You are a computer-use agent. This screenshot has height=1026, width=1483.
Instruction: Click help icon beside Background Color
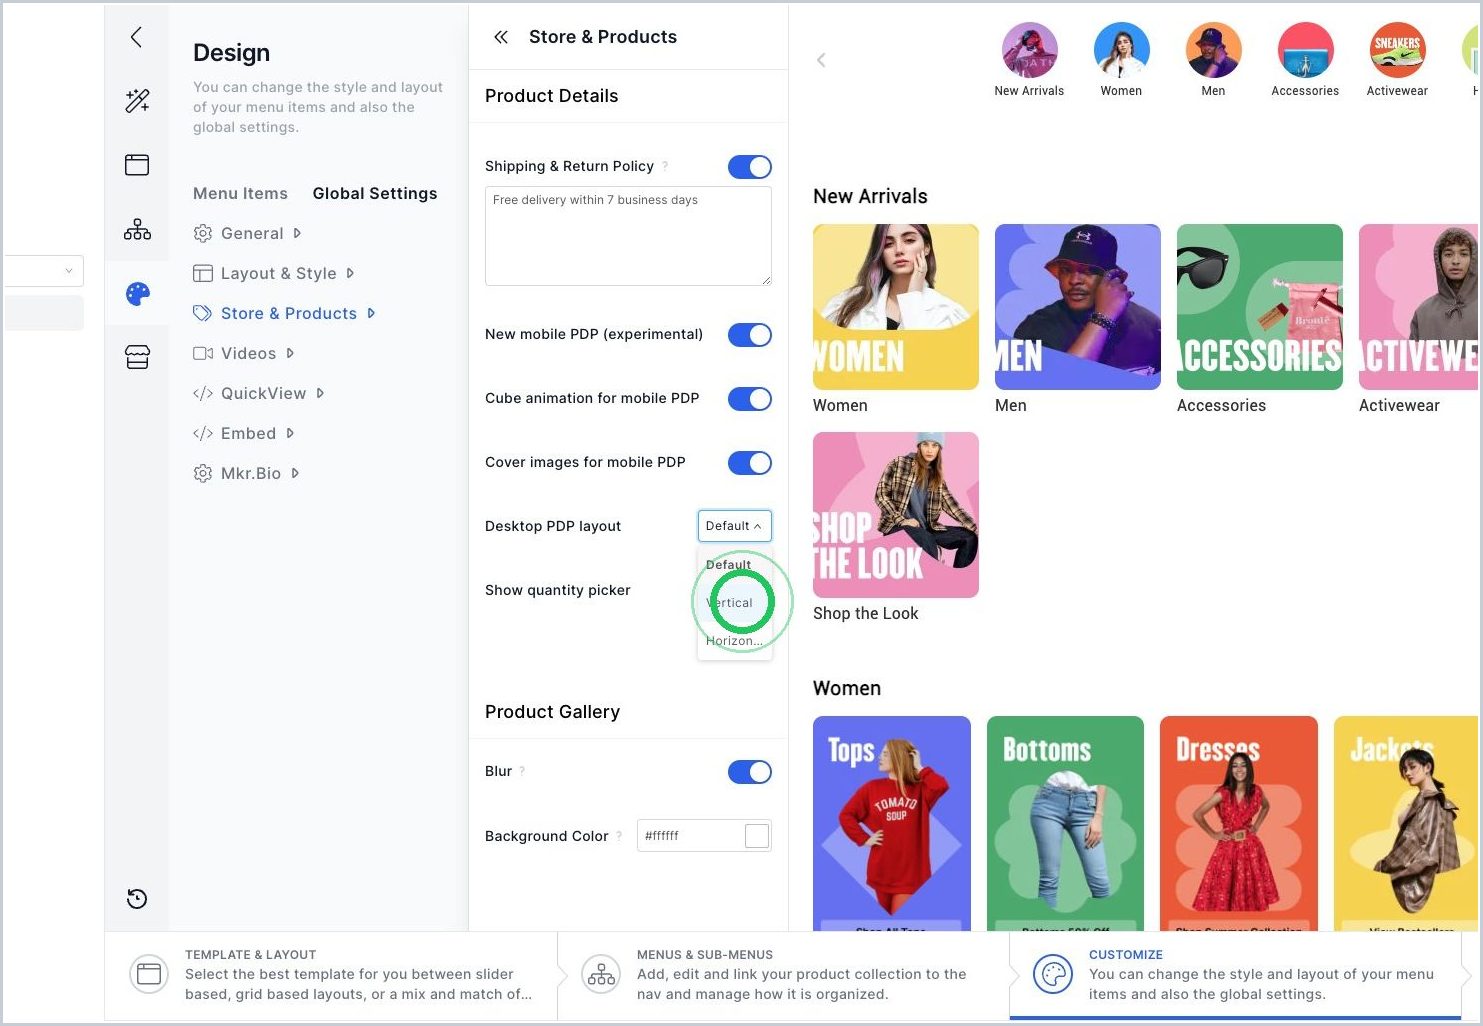[x=619, y=836]
